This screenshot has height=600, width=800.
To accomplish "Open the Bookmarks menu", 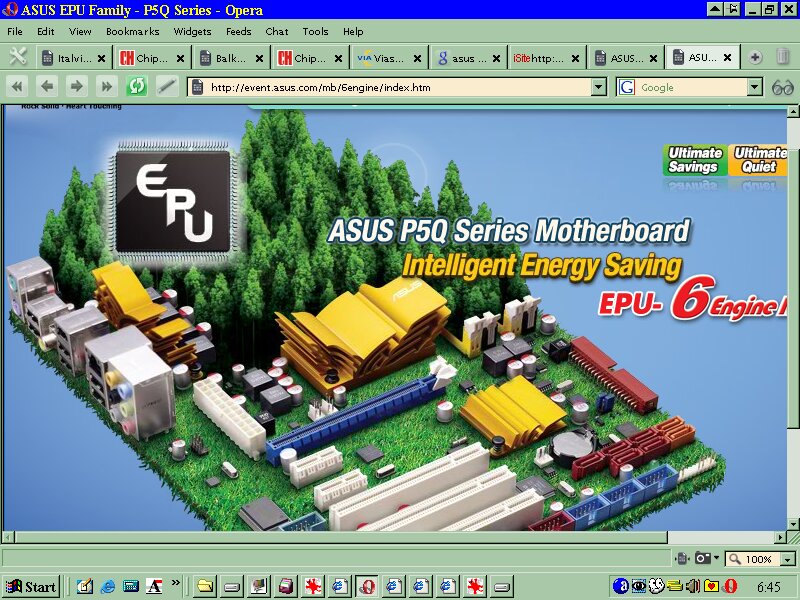I will (133, 32).
